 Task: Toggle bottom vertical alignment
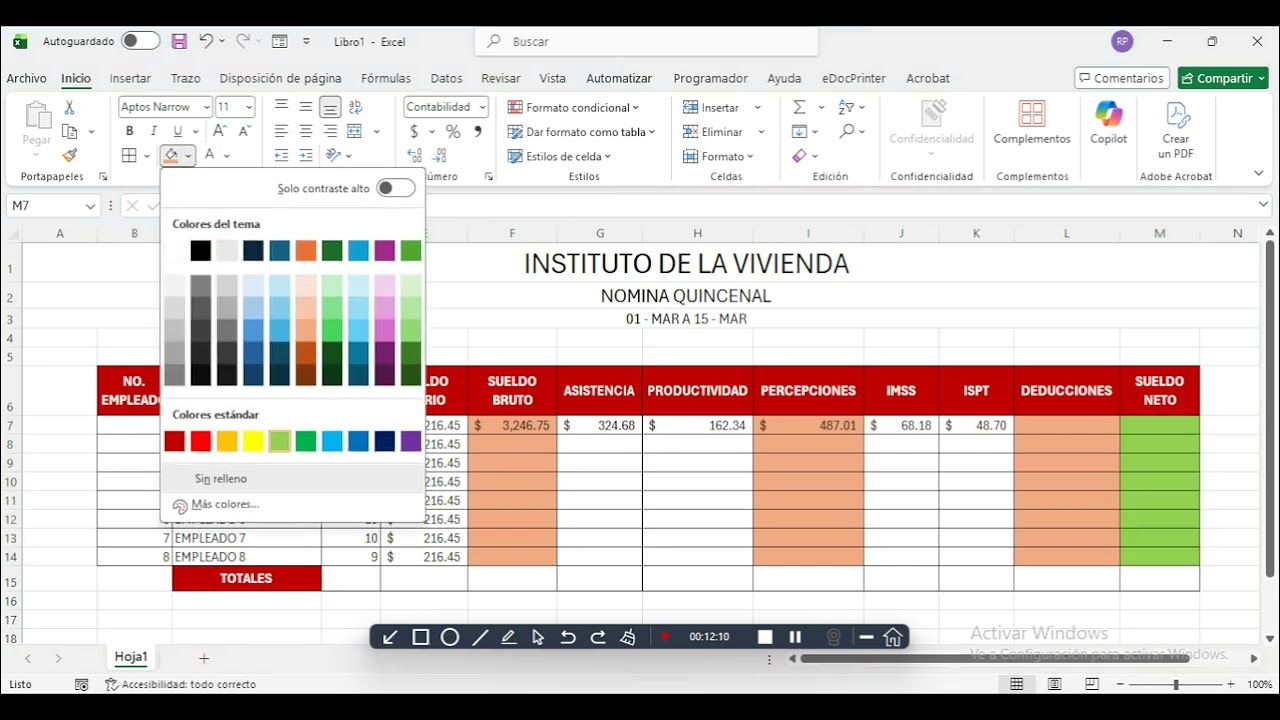pos(330,107)
